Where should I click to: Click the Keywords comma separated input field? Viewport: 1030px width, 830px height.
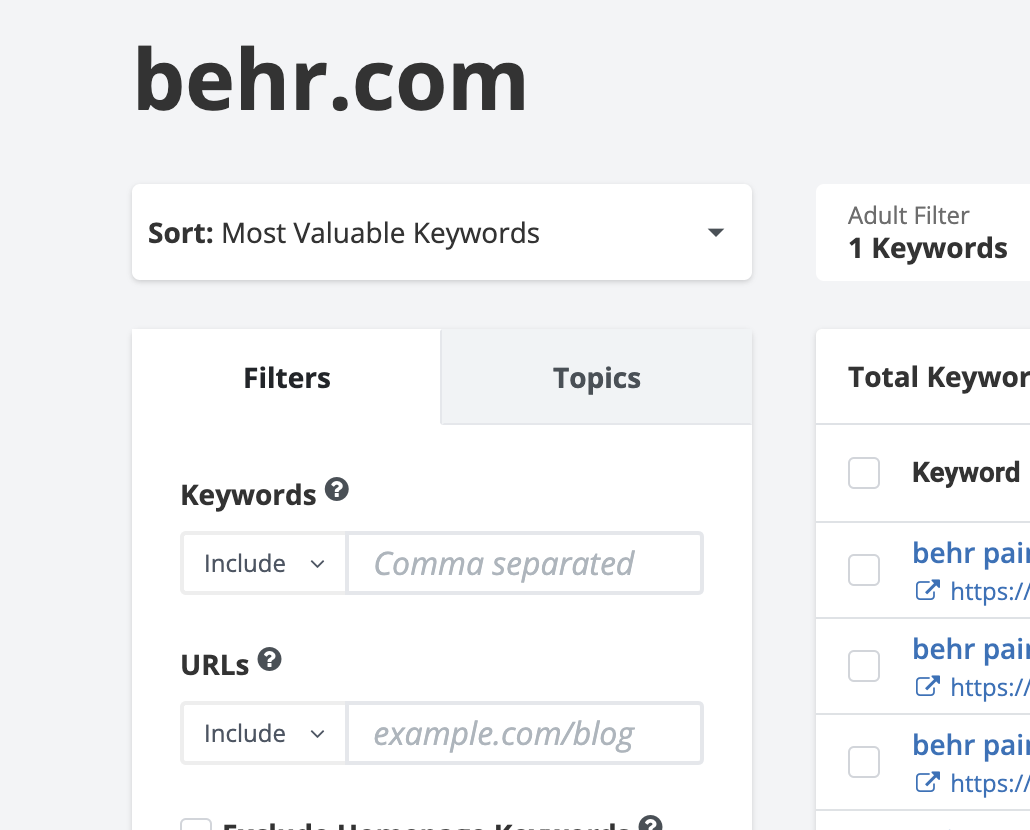tap(524, 564)
